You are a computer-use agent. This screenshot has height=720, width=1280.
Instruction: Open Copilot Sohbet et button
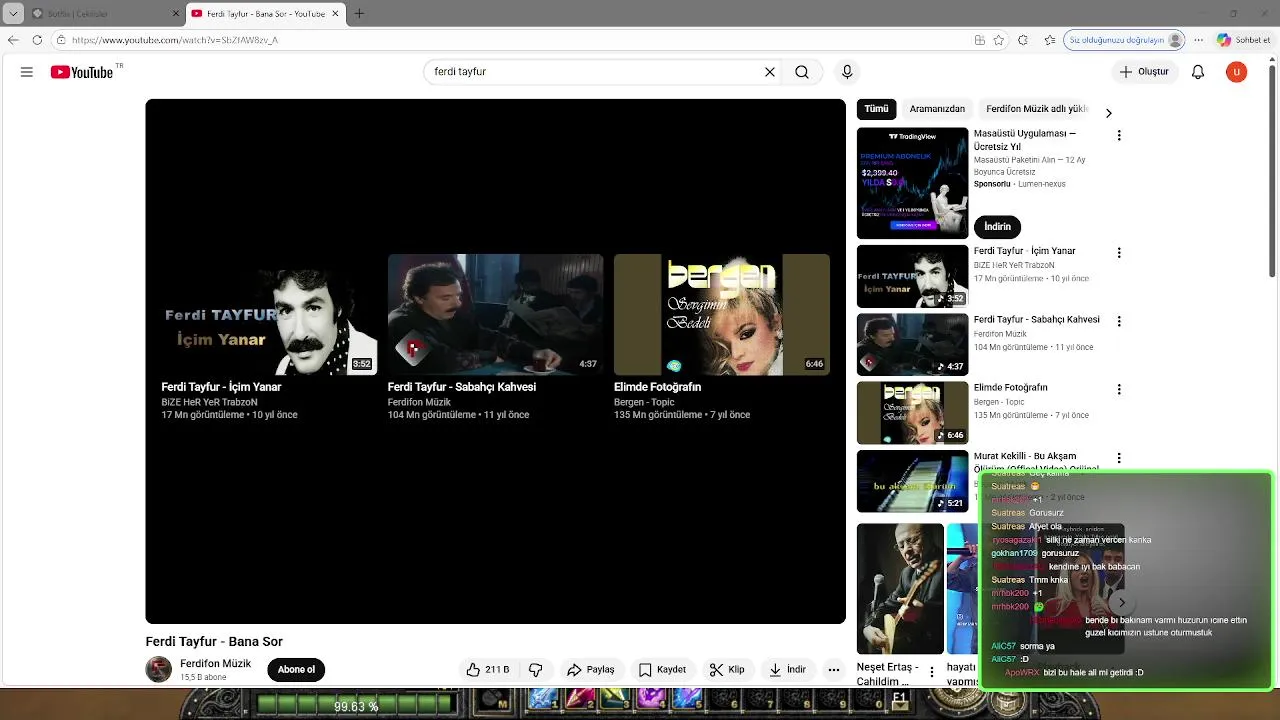(1244, 40)
